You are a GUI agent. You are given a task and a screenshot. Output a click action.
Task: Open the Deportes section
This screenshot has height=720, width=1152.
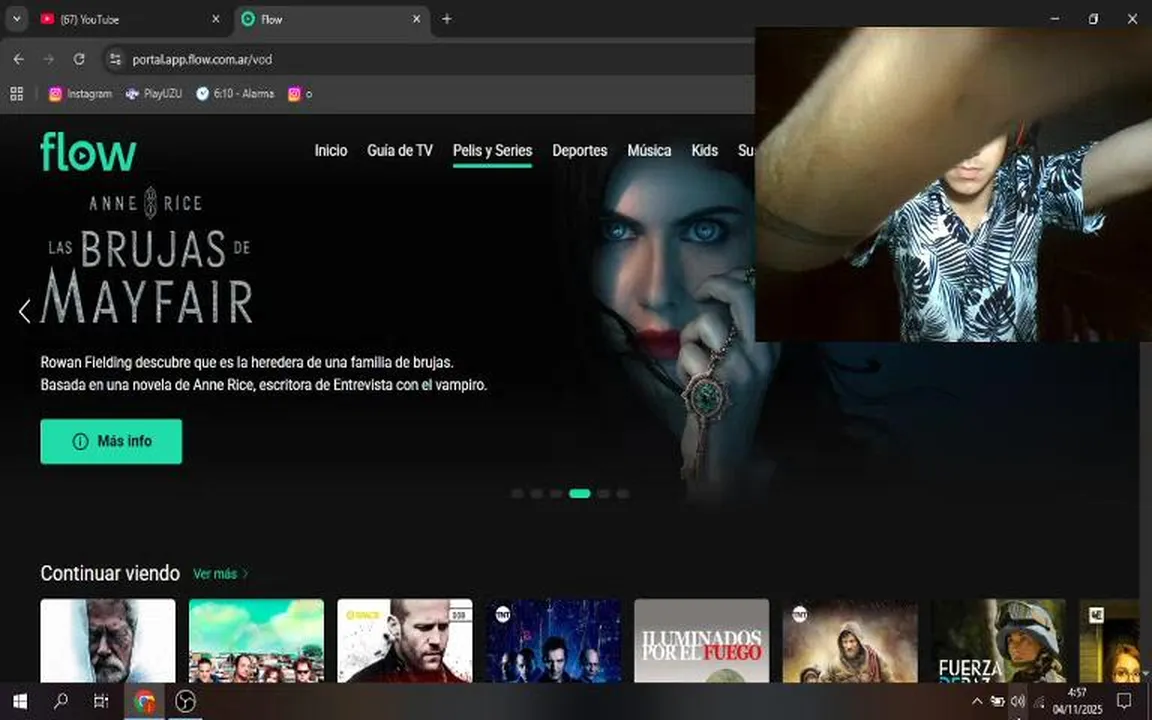click(580, 151)
